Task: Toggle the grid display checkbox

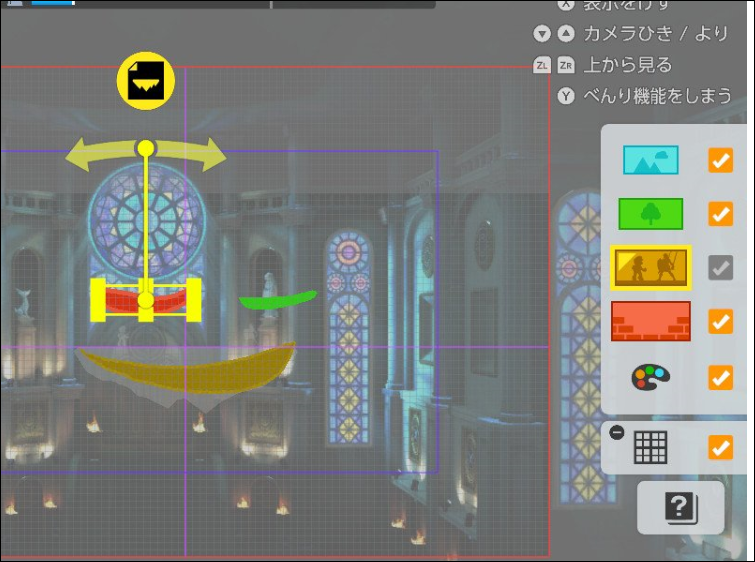Action: click(720, 447)
